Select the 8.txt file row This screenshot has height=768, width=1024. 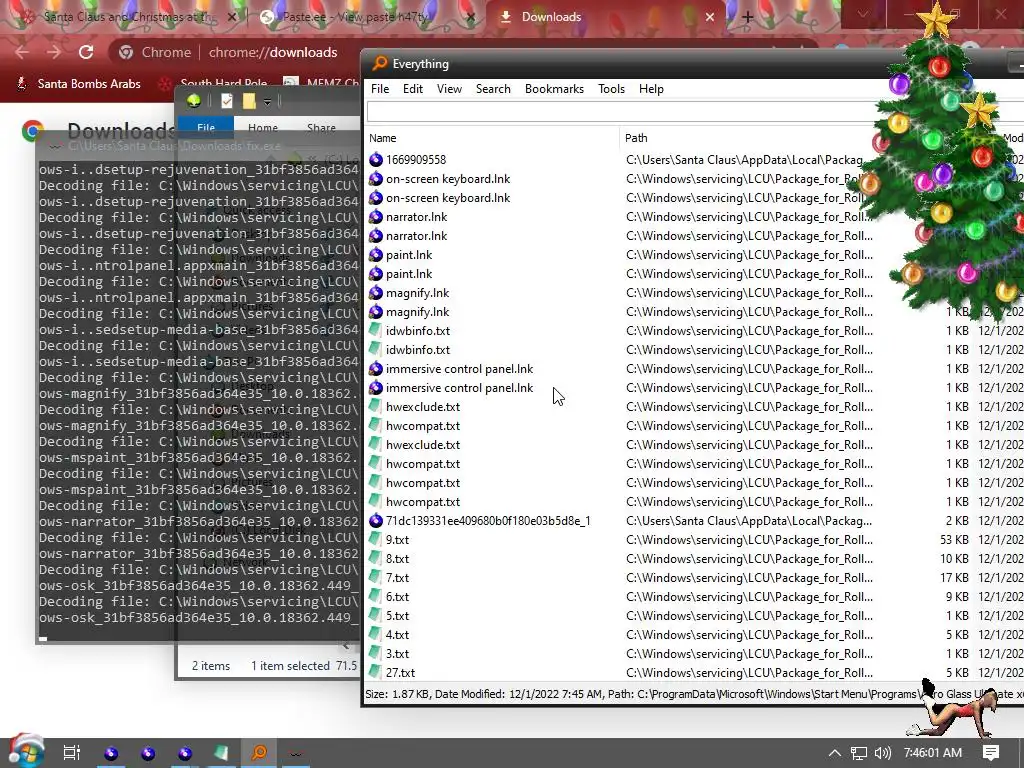coord(692,558)
